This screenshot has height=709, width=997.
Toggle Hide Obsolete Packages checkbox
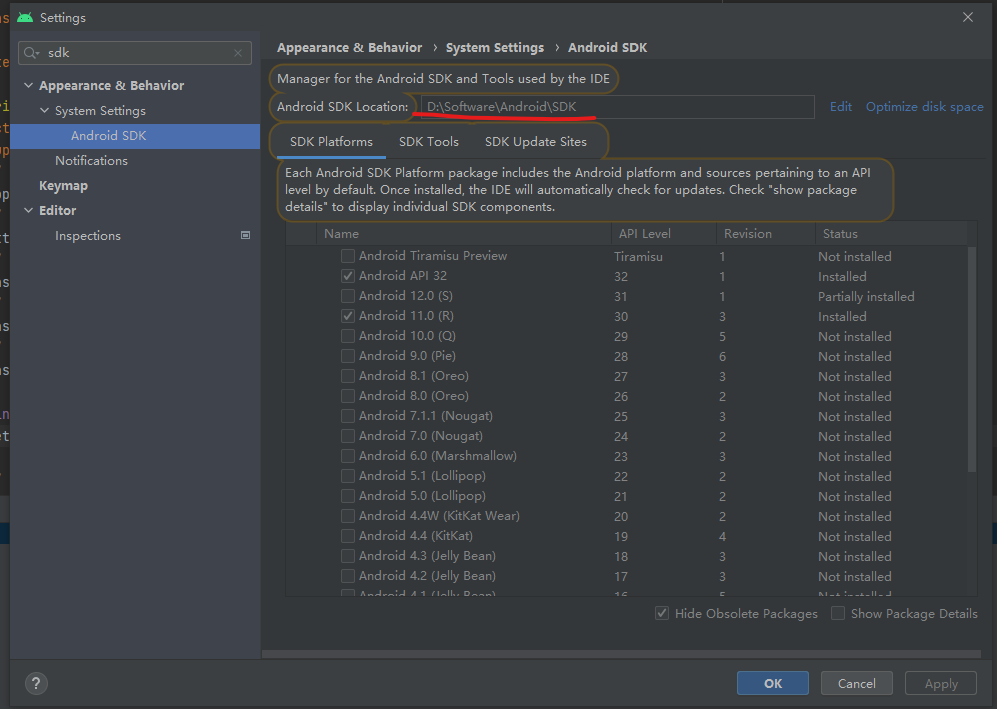[x=662, y=614]
